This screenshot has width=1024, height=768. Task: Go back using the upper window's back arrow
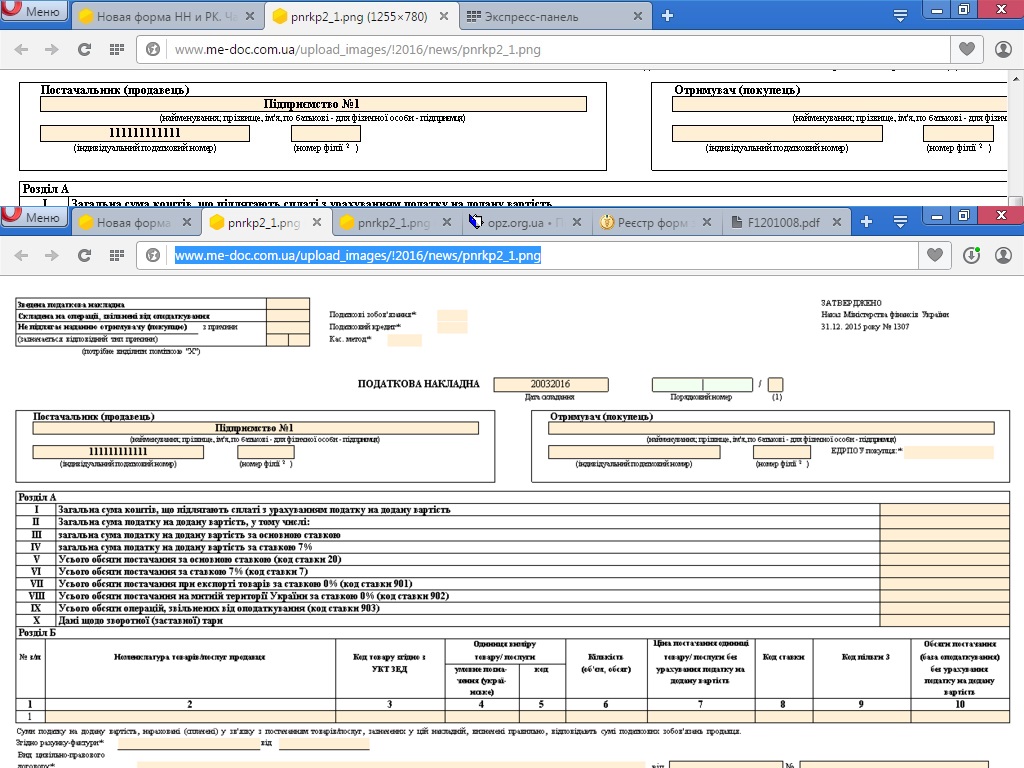[21, 49]
